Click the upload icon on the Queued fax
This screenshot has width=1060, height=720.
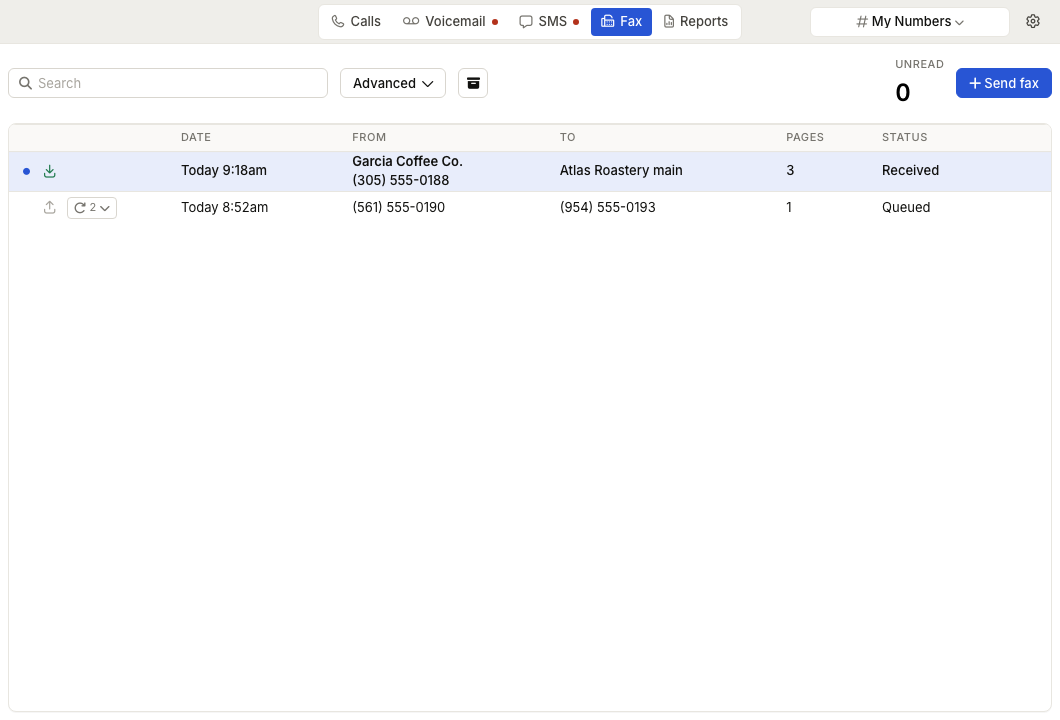point(49,208)
